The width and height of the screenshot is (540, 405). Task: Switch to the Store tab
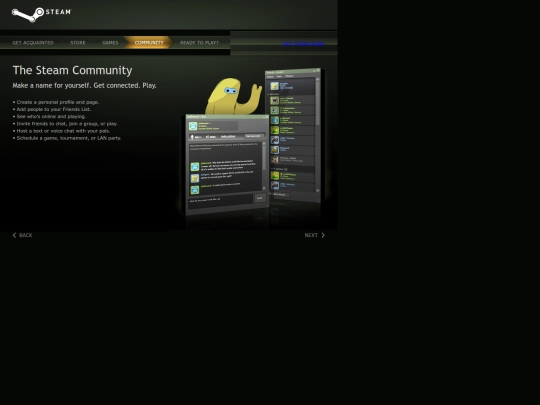[78, 43]
